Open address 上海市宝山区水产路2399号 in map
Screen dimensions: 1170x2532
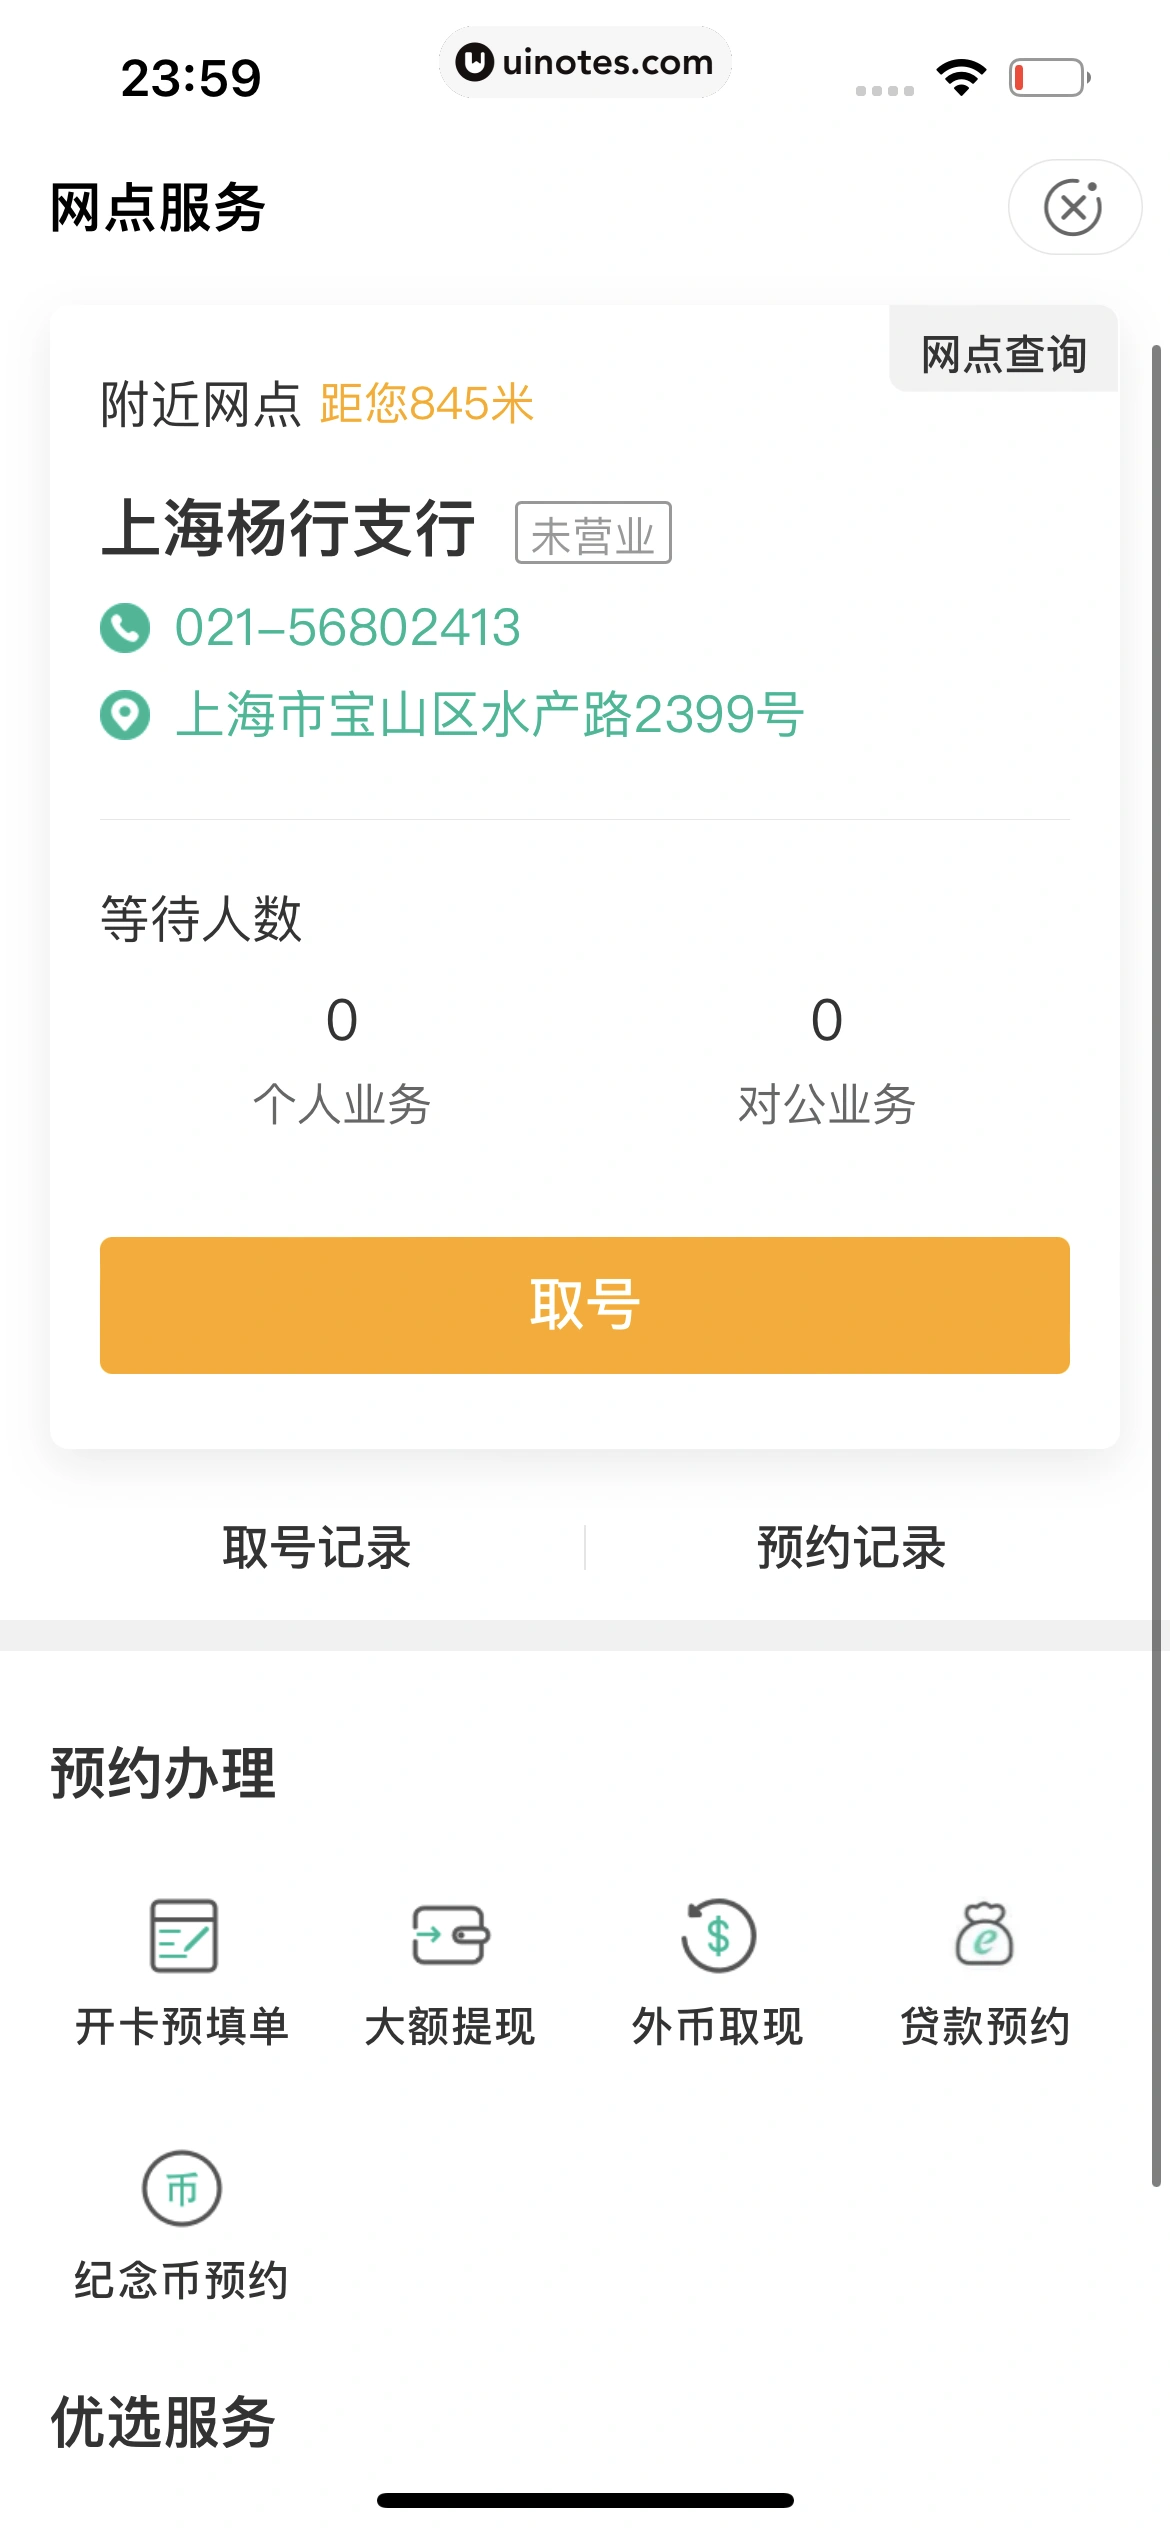(x=490, y=715)
